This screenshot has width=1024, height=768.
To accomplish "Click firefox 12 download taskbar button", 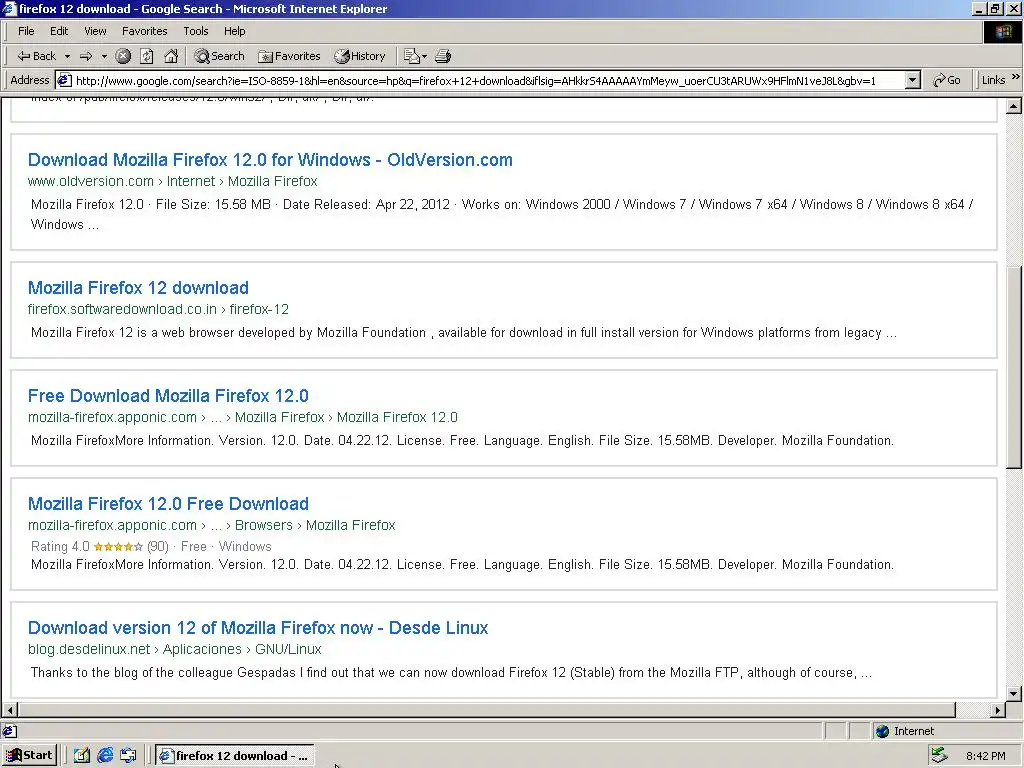I will pyautogui.click(x=234, y=756).
